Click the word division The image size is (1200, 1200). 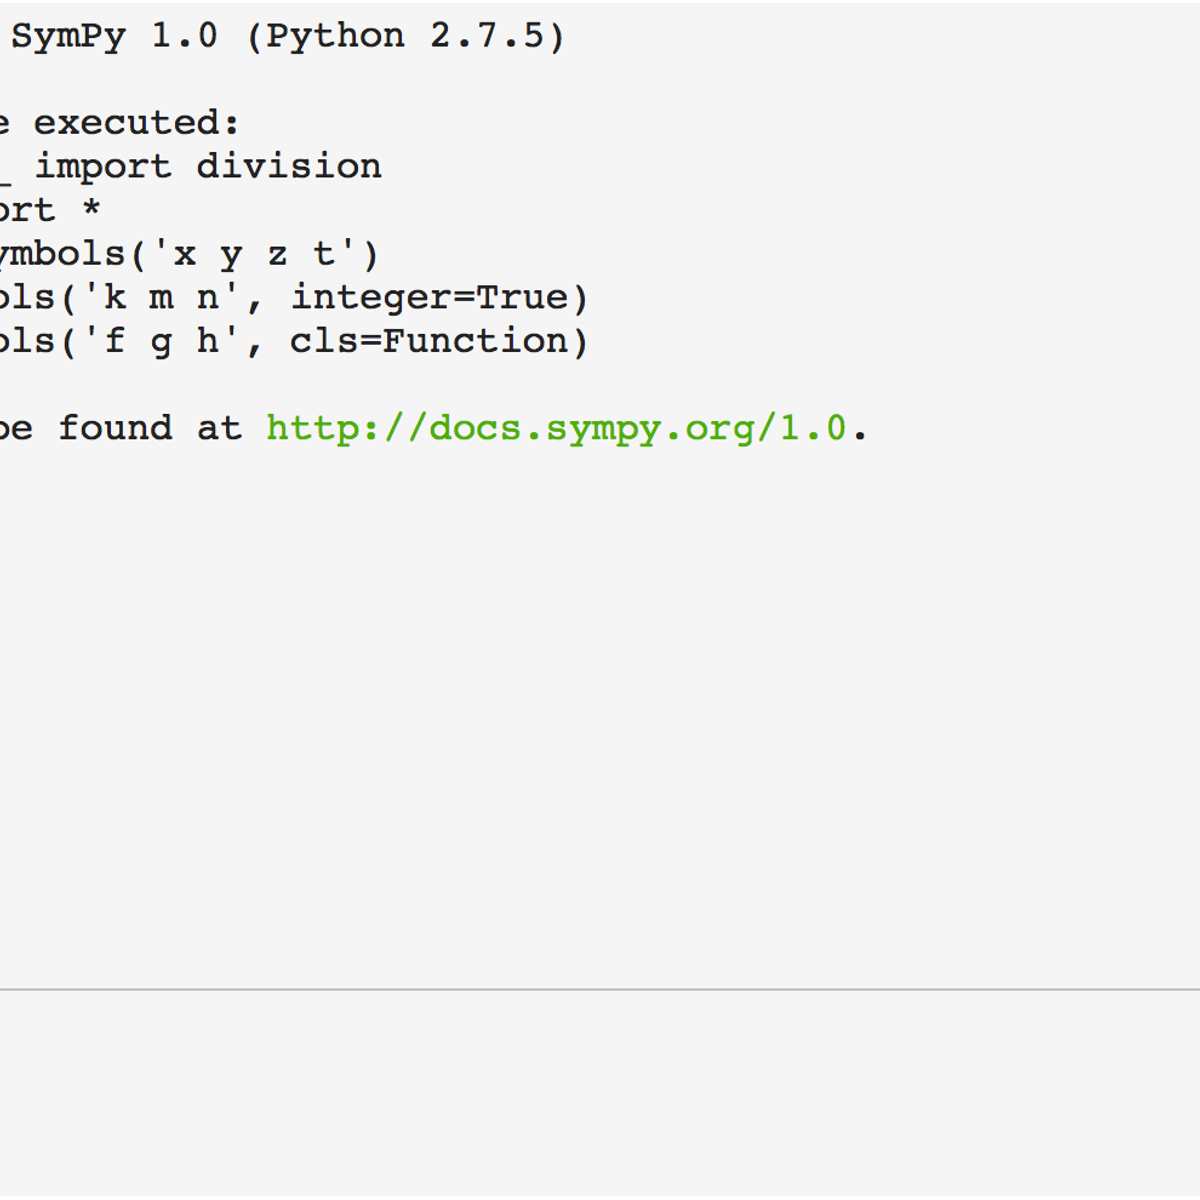288,167
